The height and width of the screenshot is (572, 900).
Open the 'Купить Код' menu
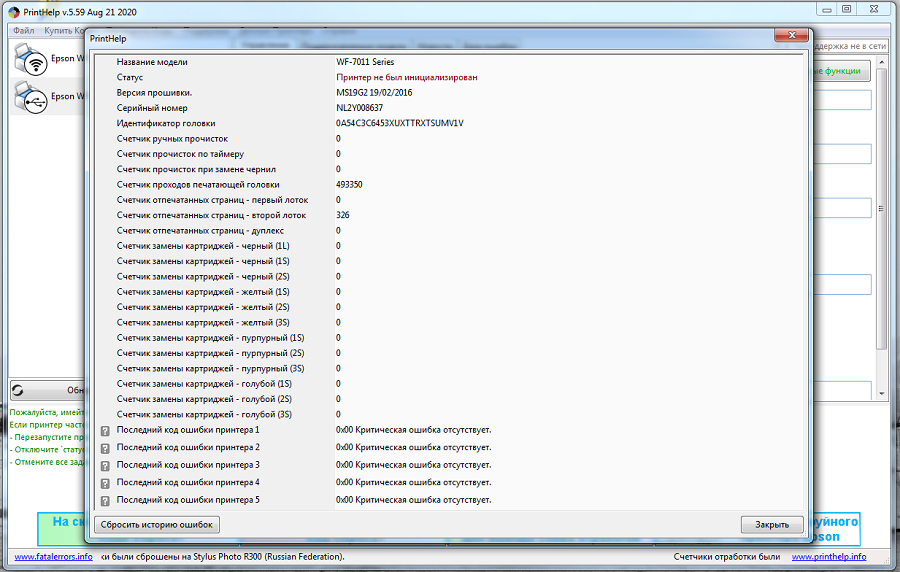point(64,30)
